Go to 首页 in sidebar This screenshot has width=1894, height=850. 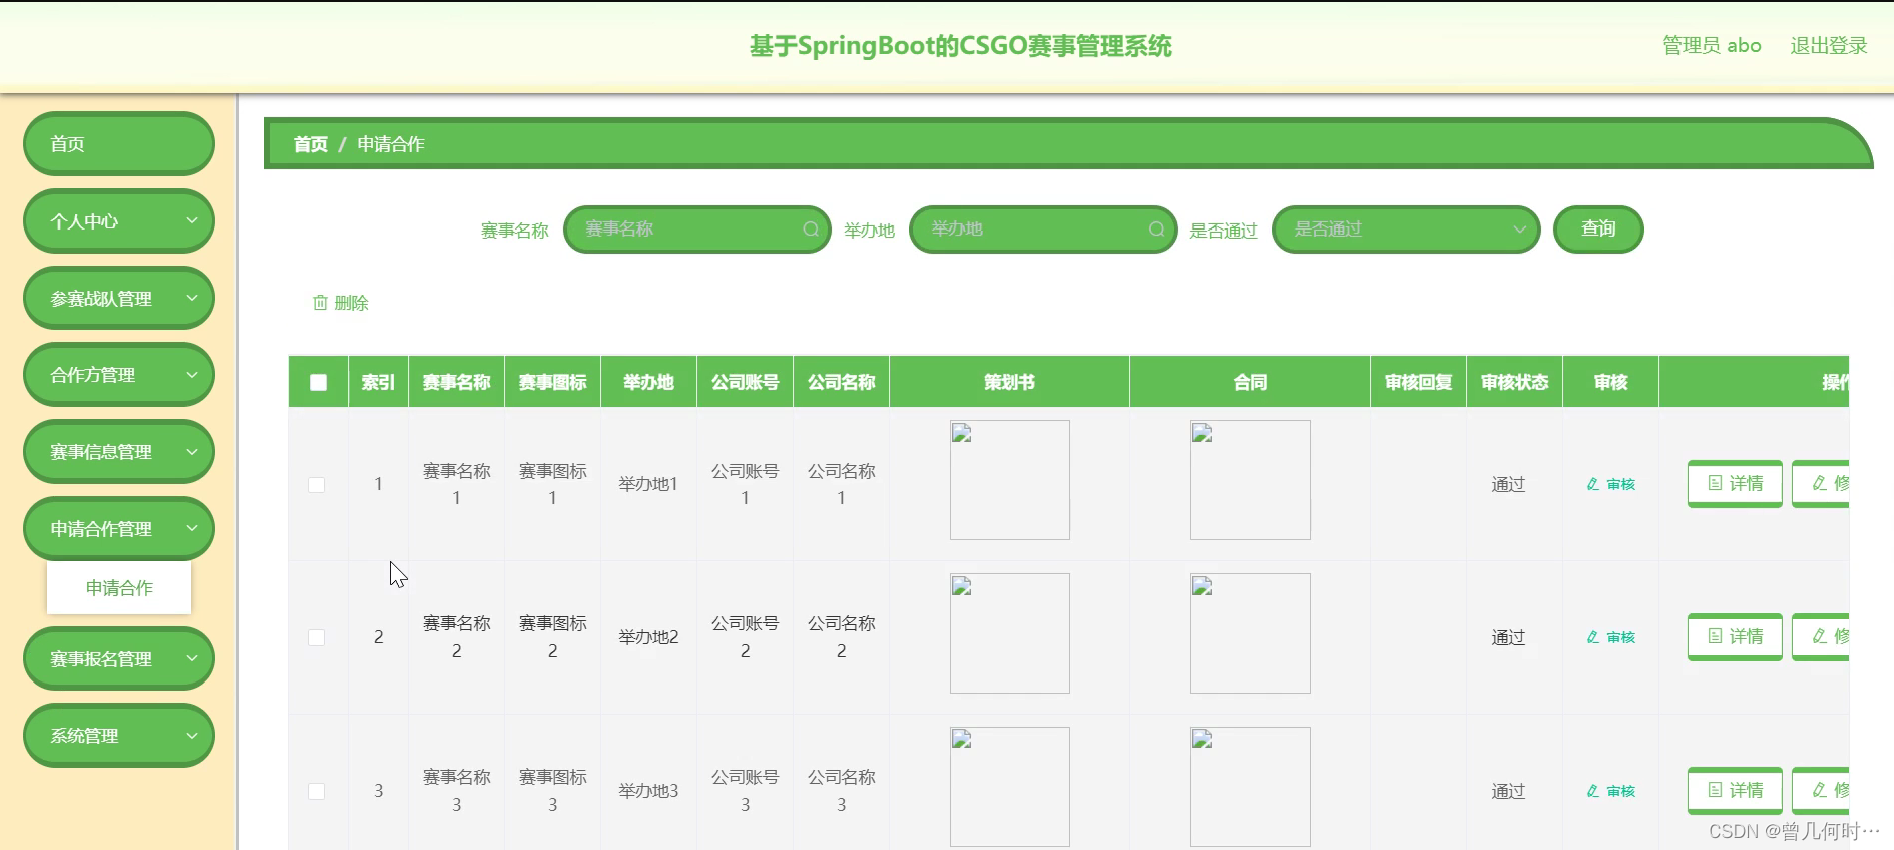click(x=118, y=144)
